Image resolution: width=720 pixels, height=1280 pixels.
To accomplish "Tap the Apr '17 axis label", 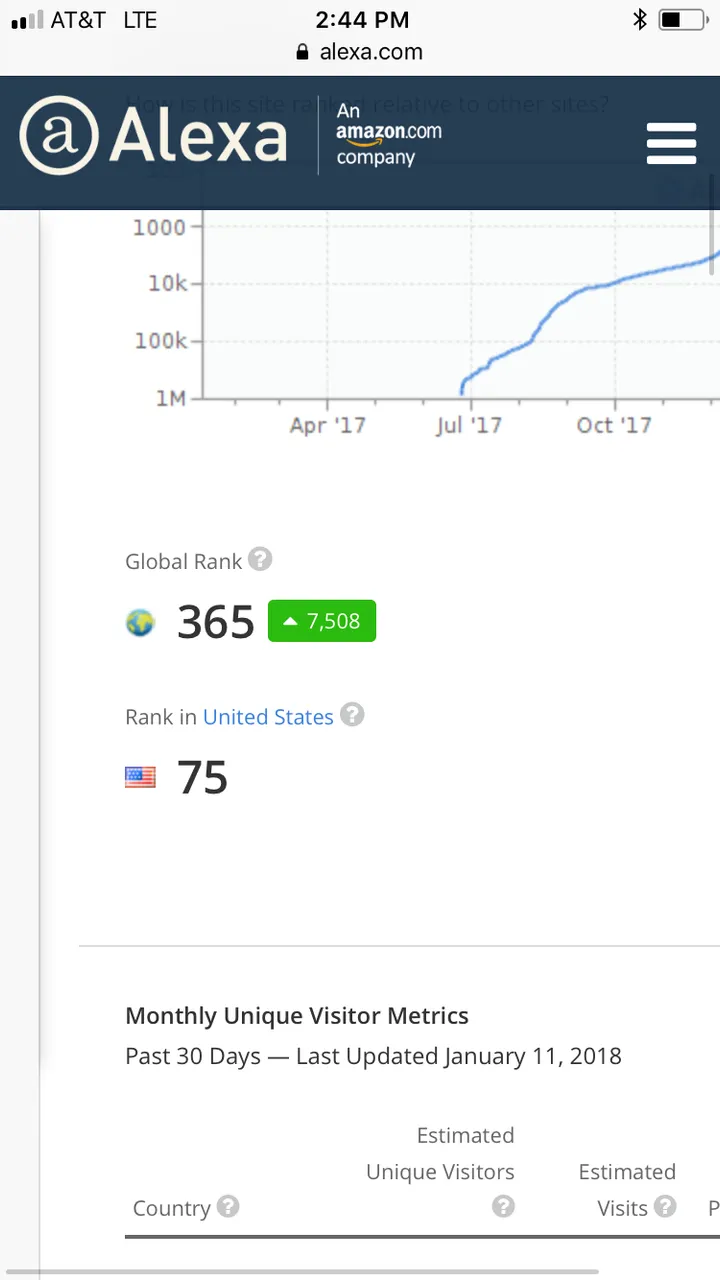I will click(x=327, y=425).
